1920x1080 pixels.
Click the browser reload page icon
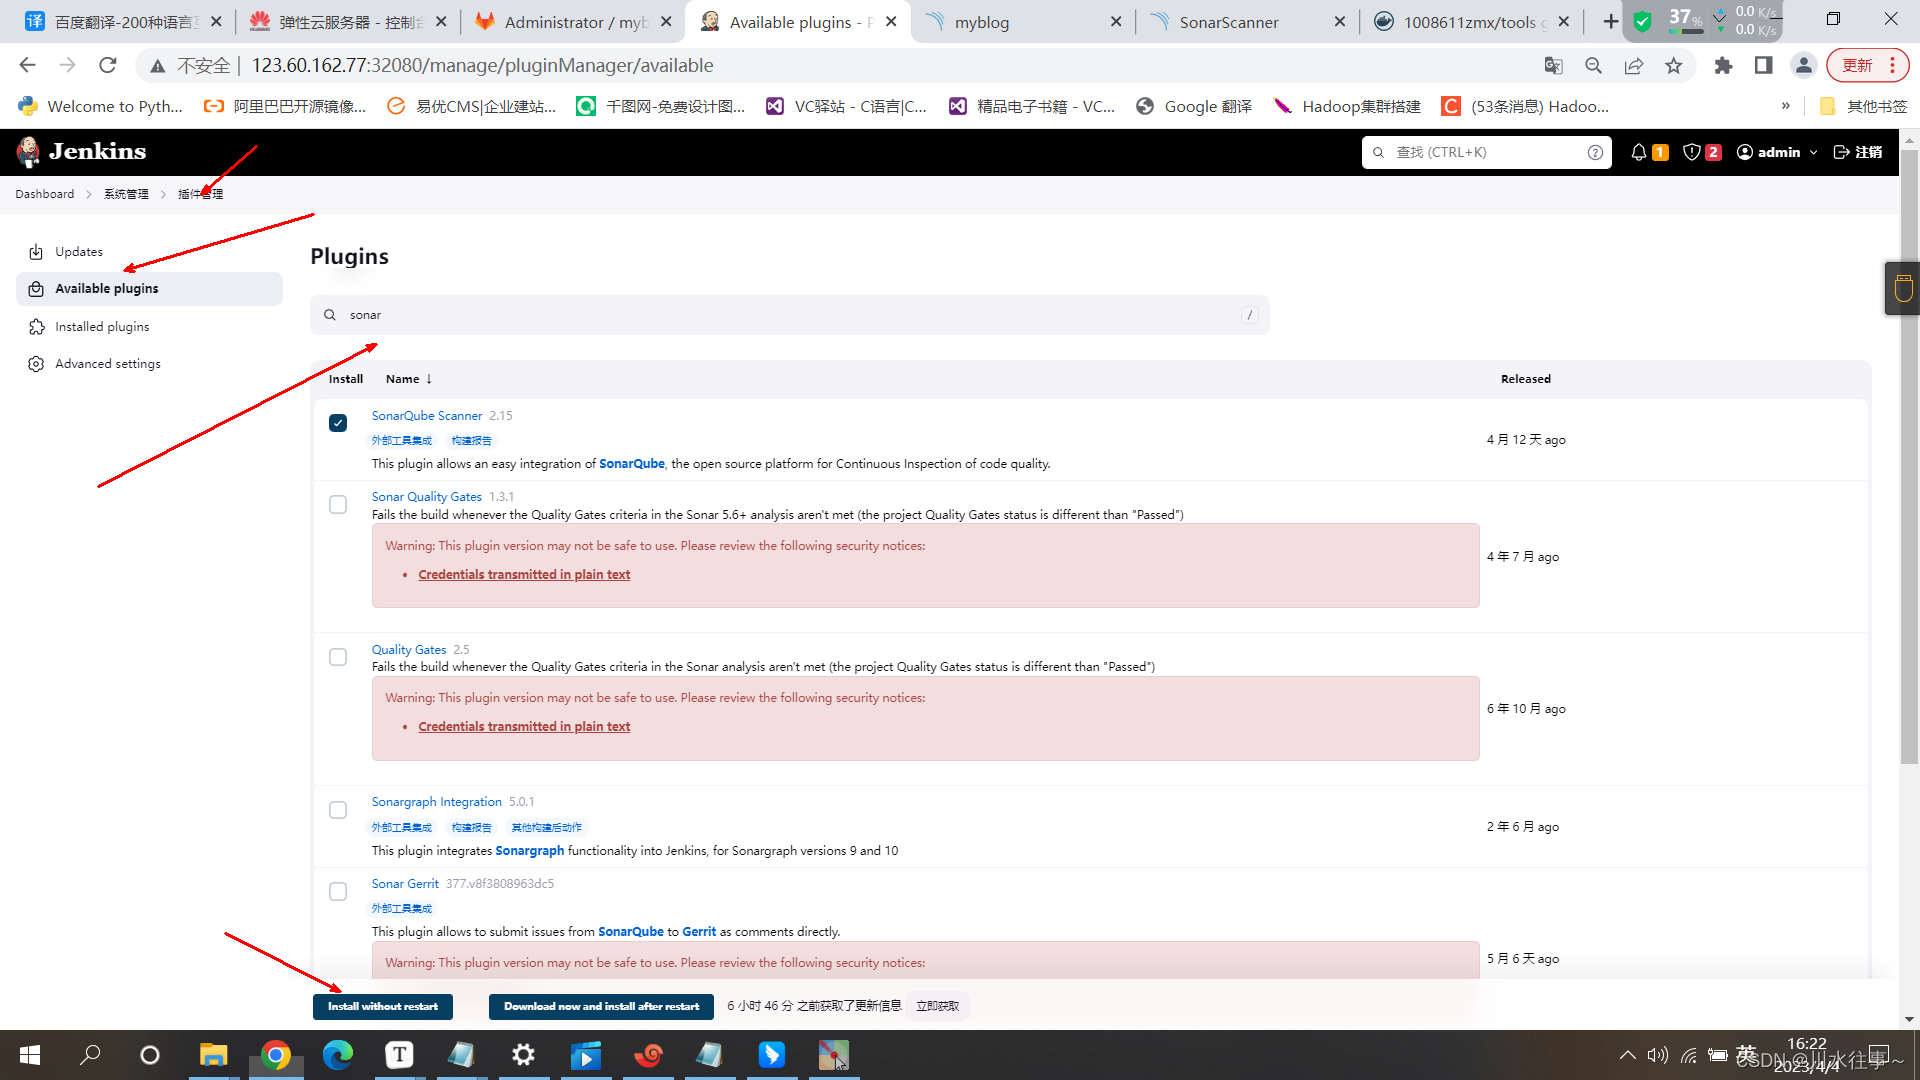click(x=108, y=66)
